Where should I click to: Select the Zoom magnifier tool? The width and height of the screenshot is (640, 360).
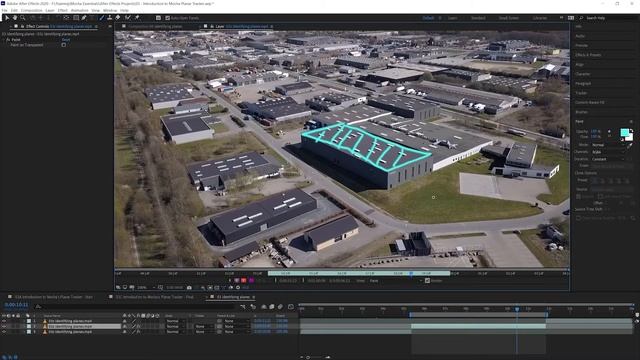[x=23, y=18]
